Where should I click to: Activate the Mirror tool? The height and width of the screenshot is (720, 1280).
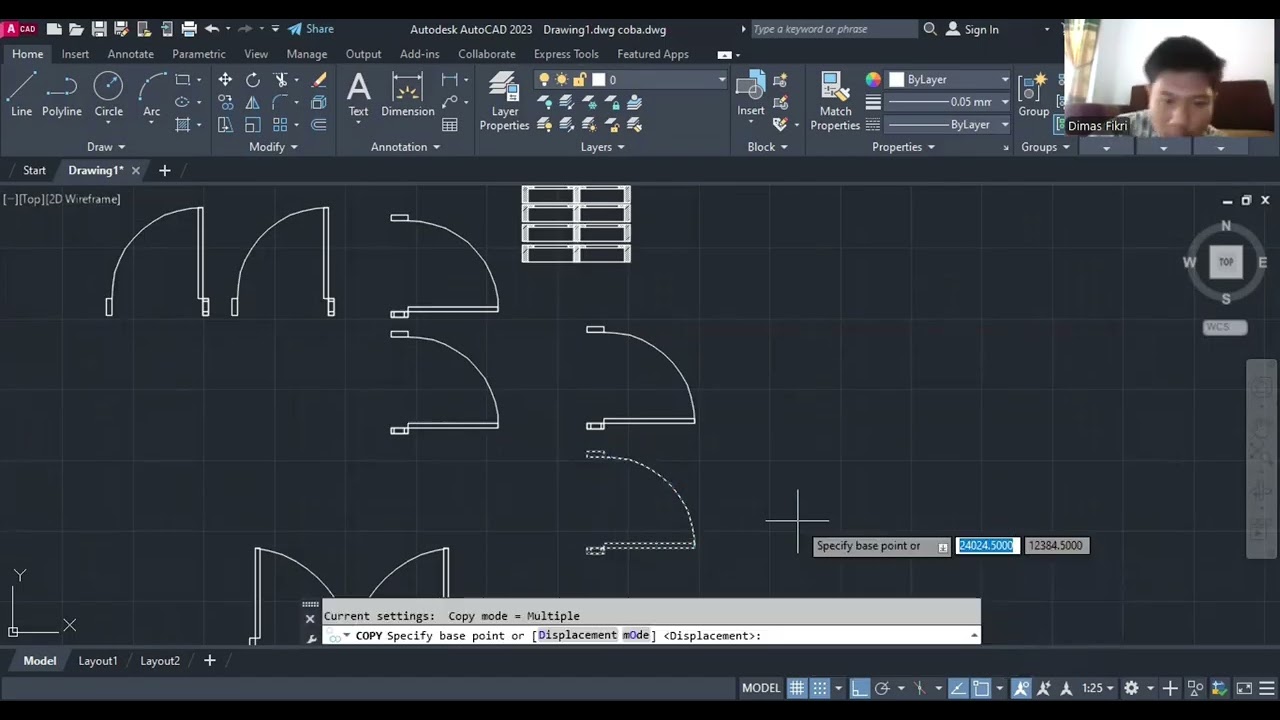pos(253,102)
